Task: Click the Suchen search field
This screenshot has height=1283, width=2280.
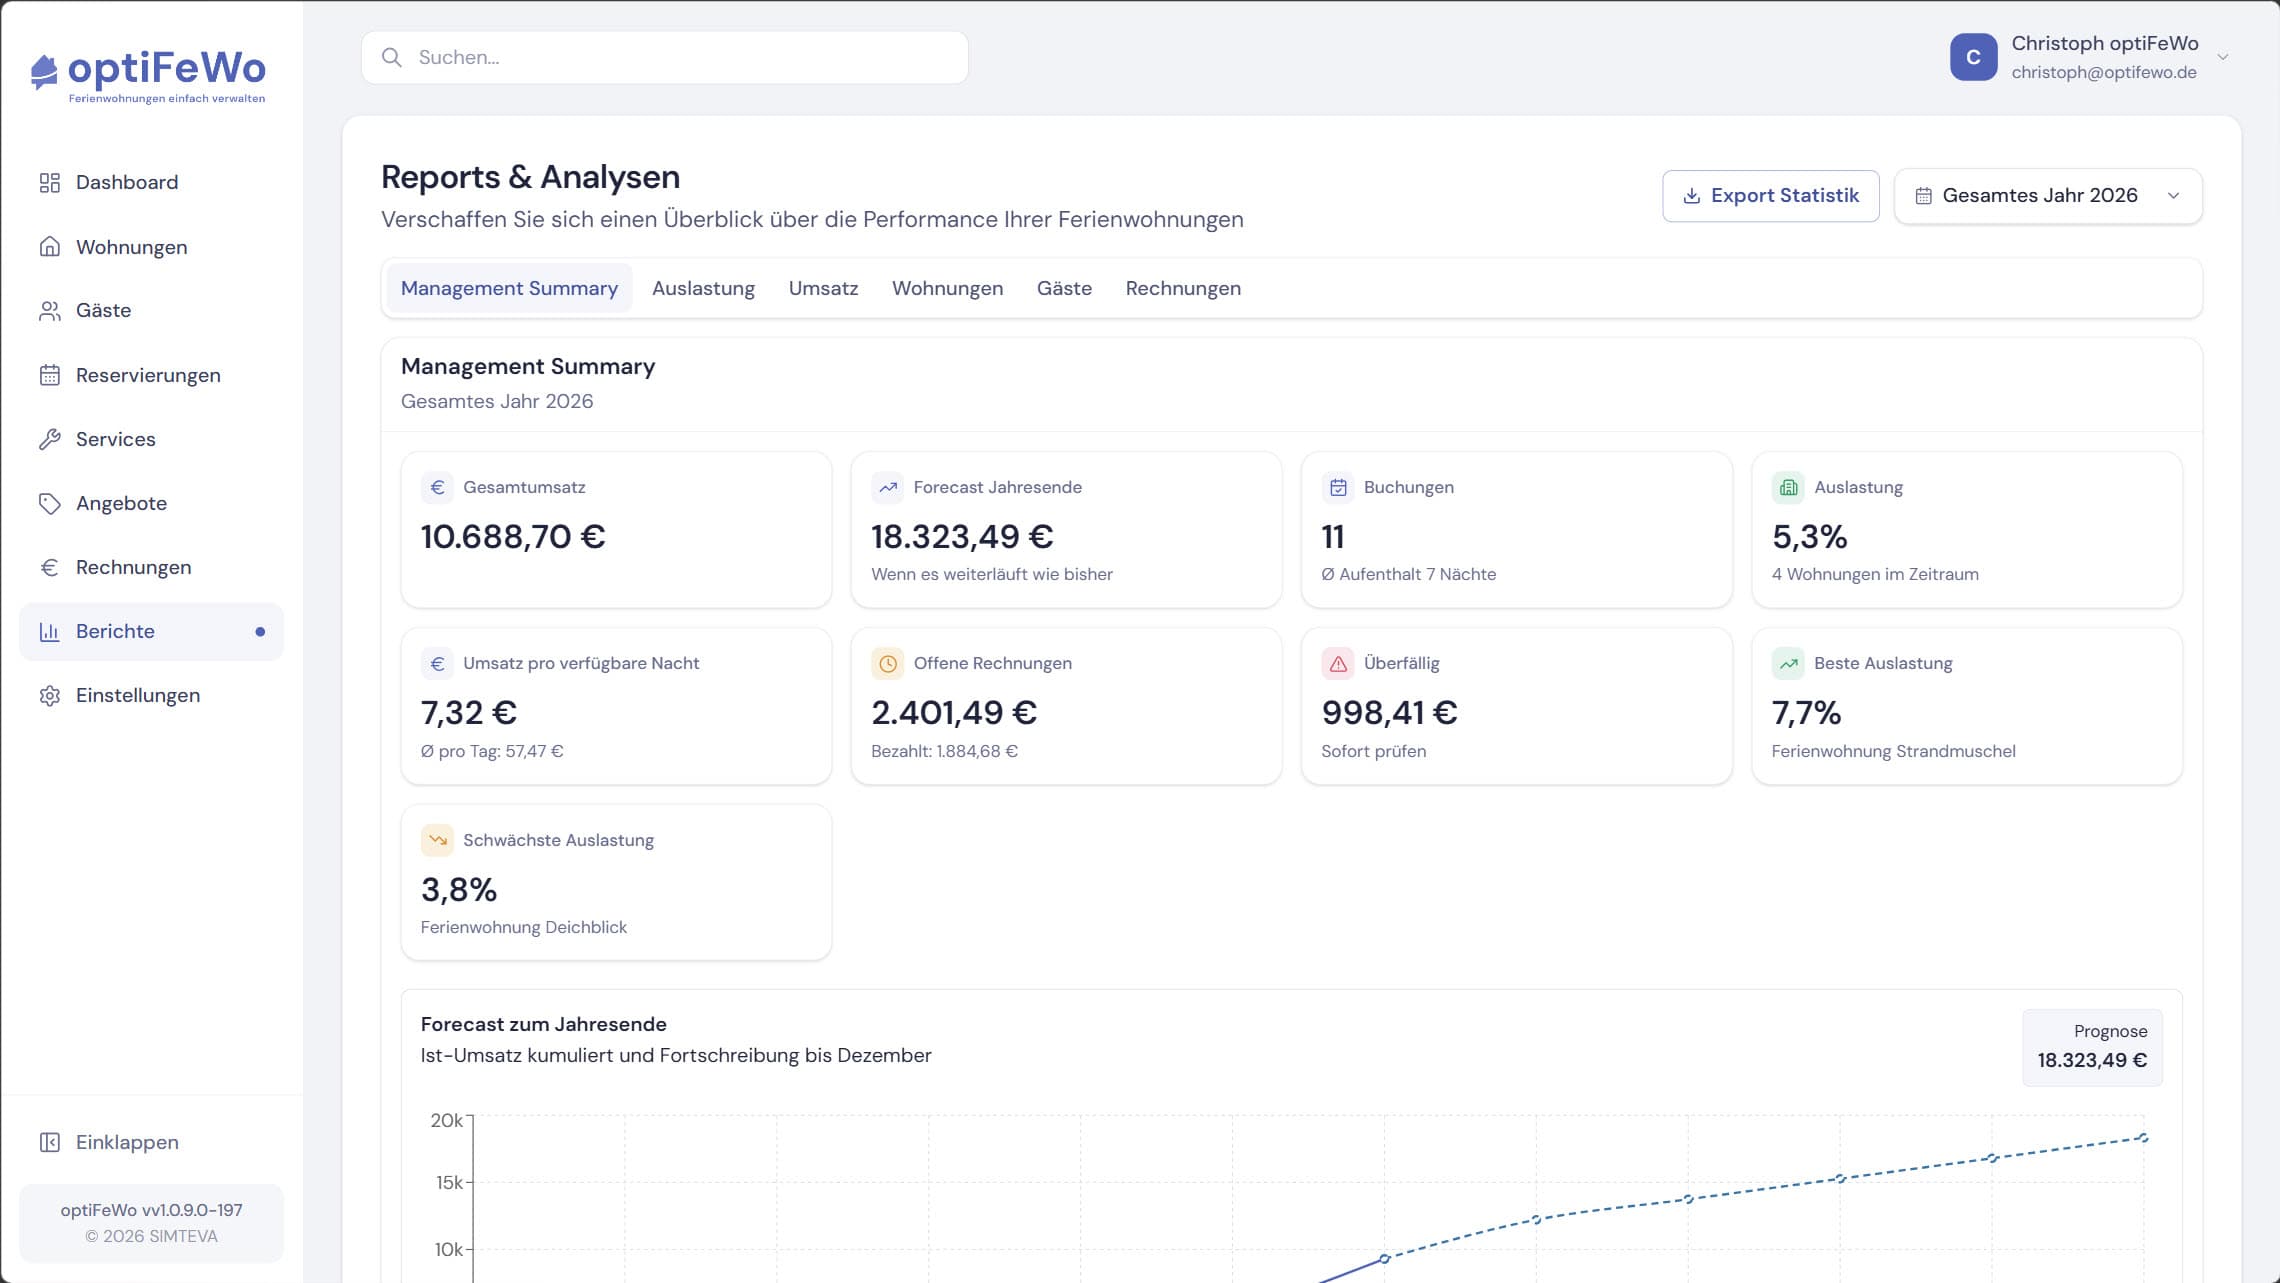Action: click(x=665, y=57)
